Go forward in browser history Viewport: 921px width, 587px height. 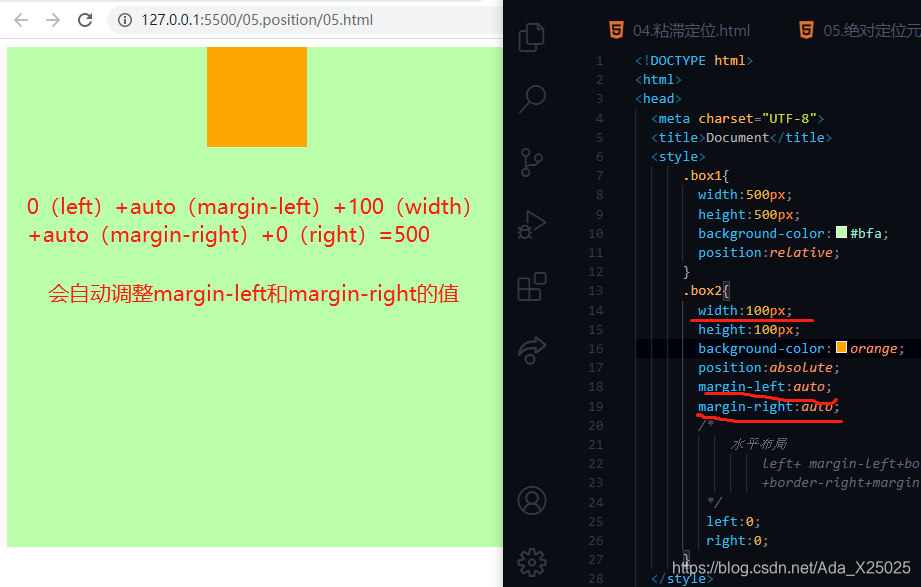click(53, 20)
